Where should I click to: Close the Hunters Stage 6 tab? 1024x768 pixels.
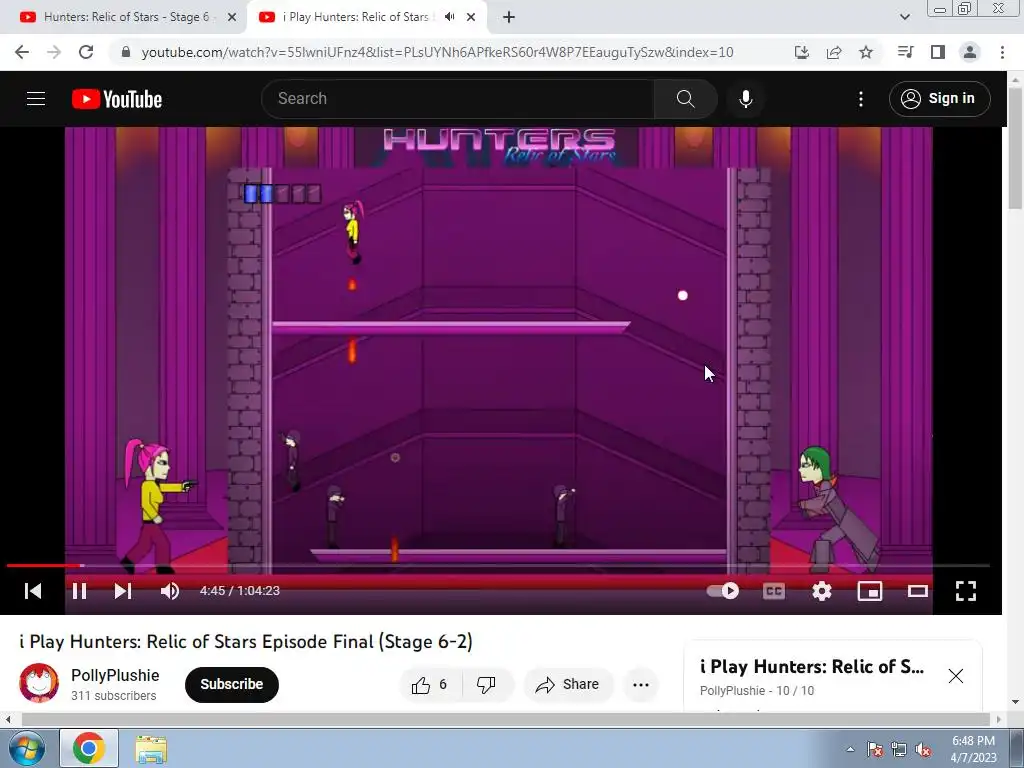point(231,18)
